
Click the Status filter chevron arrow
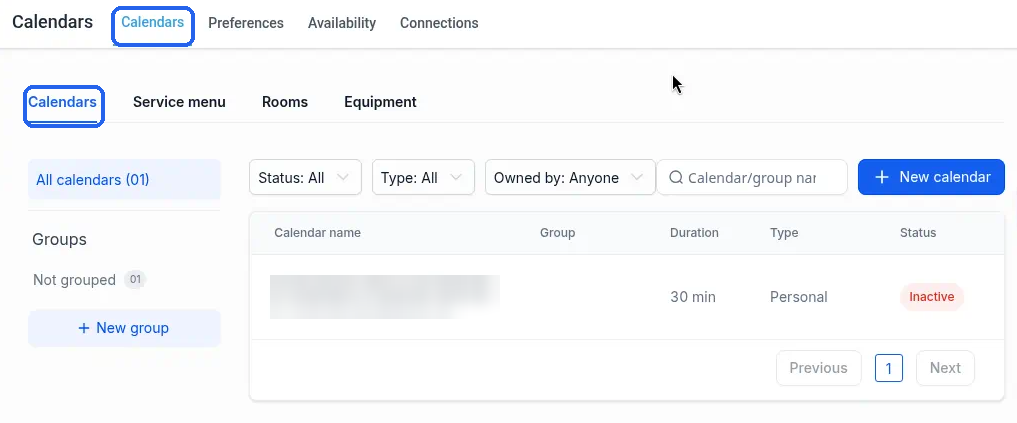[343, 178]
